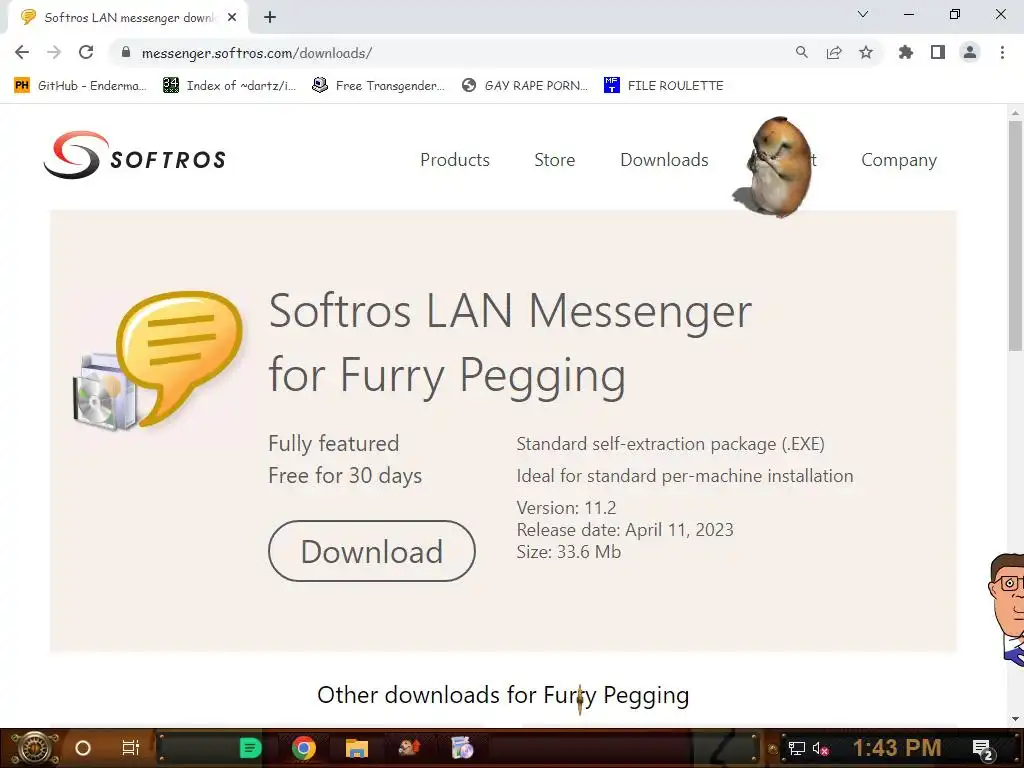The image size is (1024, 768).
Task: Open the Chrome profile avatar
Action: coord(970,52)
